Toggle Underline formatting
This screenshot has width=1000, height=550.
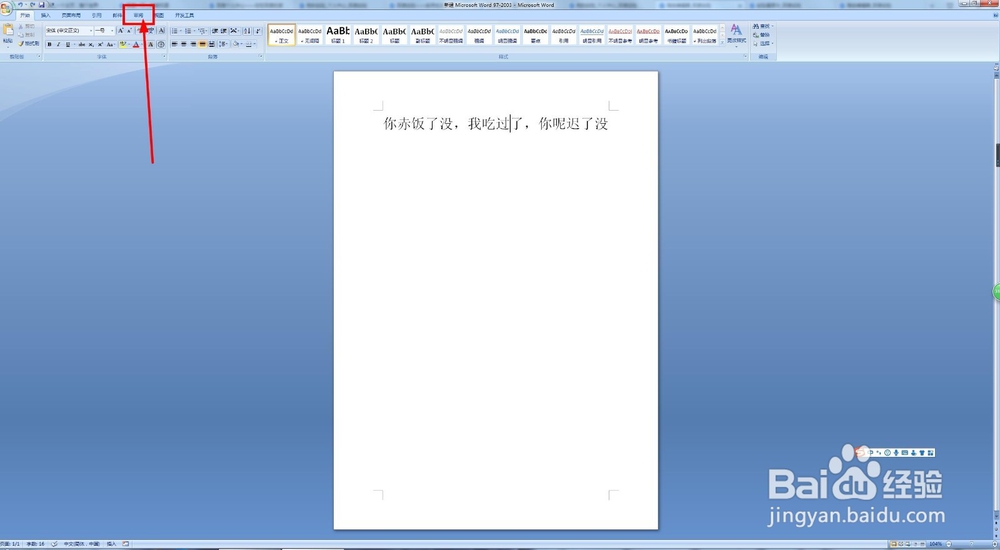point(68,45)
